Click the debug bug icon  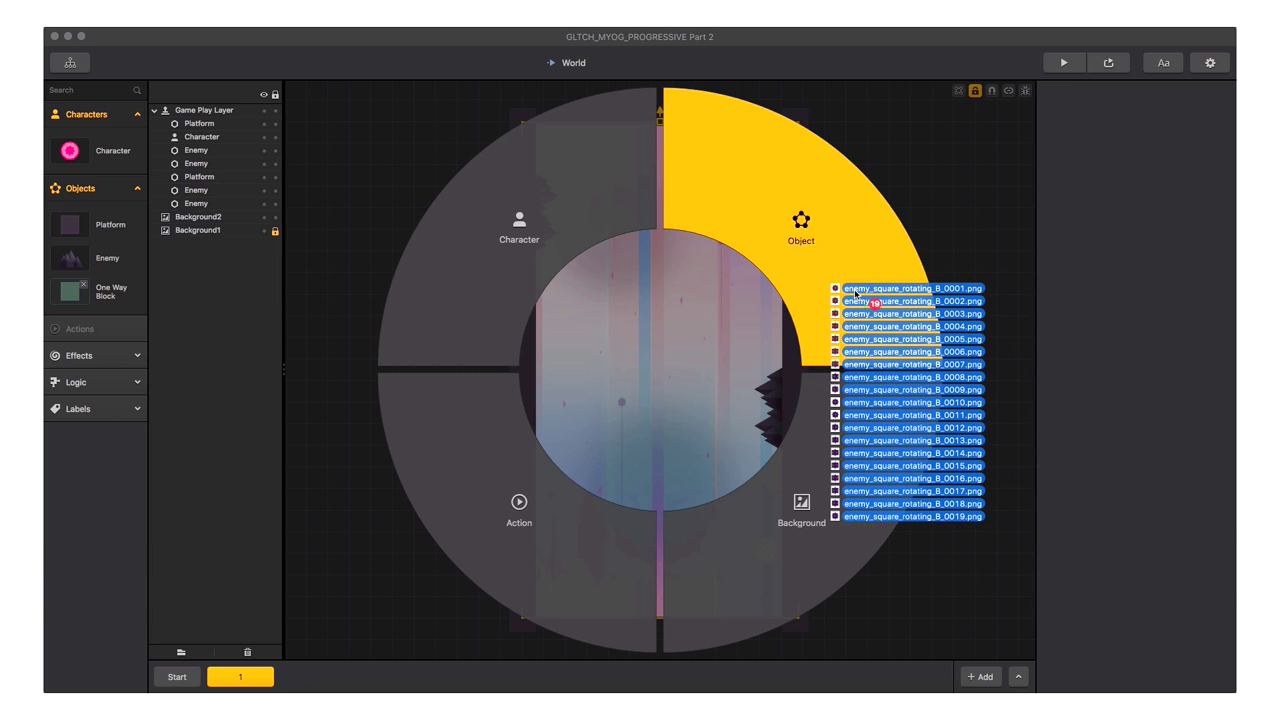1025,91
